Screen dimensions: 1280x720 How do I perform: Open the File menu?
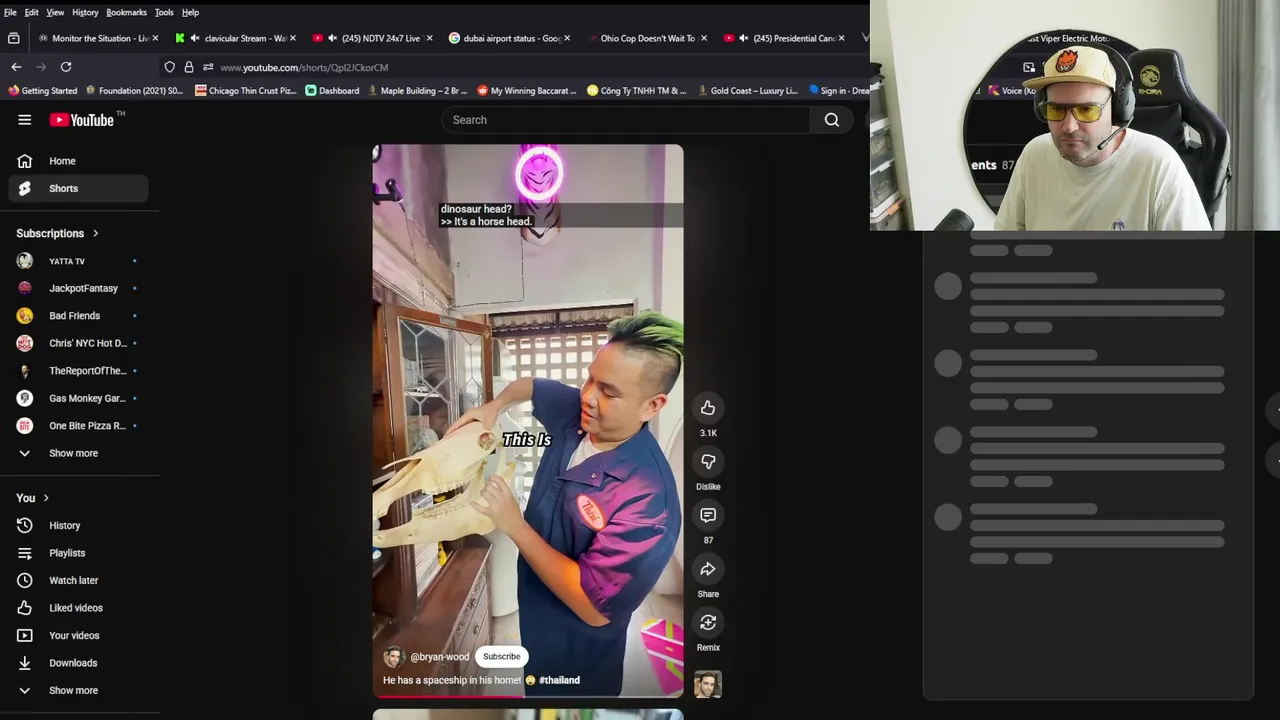[x=10, y=12]
